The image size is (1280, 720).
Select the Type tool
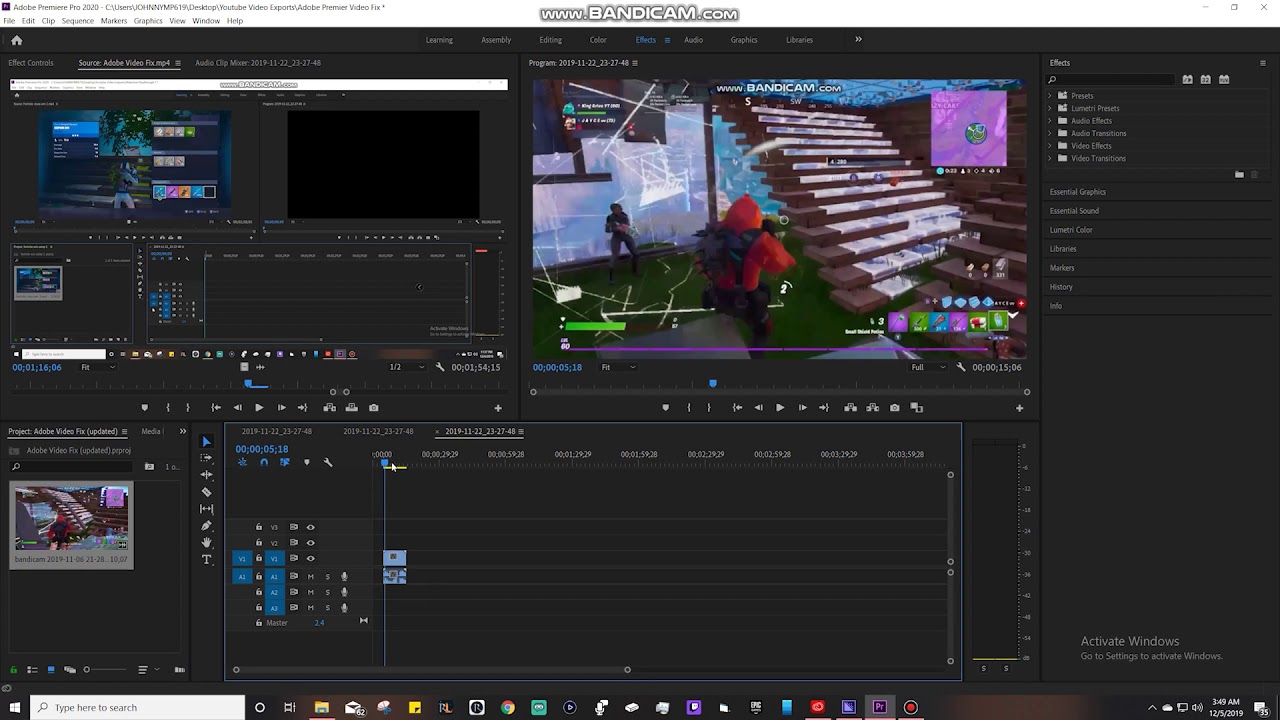click(x=207, y=560)
